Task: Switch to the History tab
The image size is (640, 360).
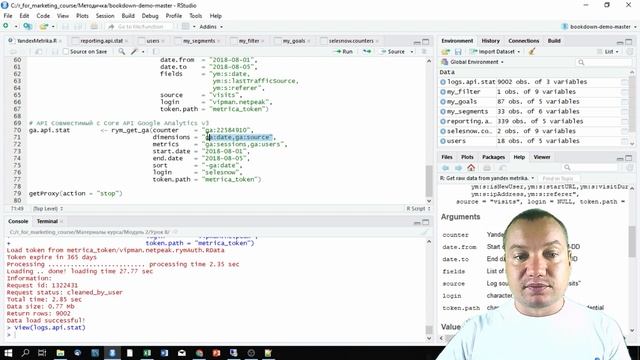Action: (490, 41)
